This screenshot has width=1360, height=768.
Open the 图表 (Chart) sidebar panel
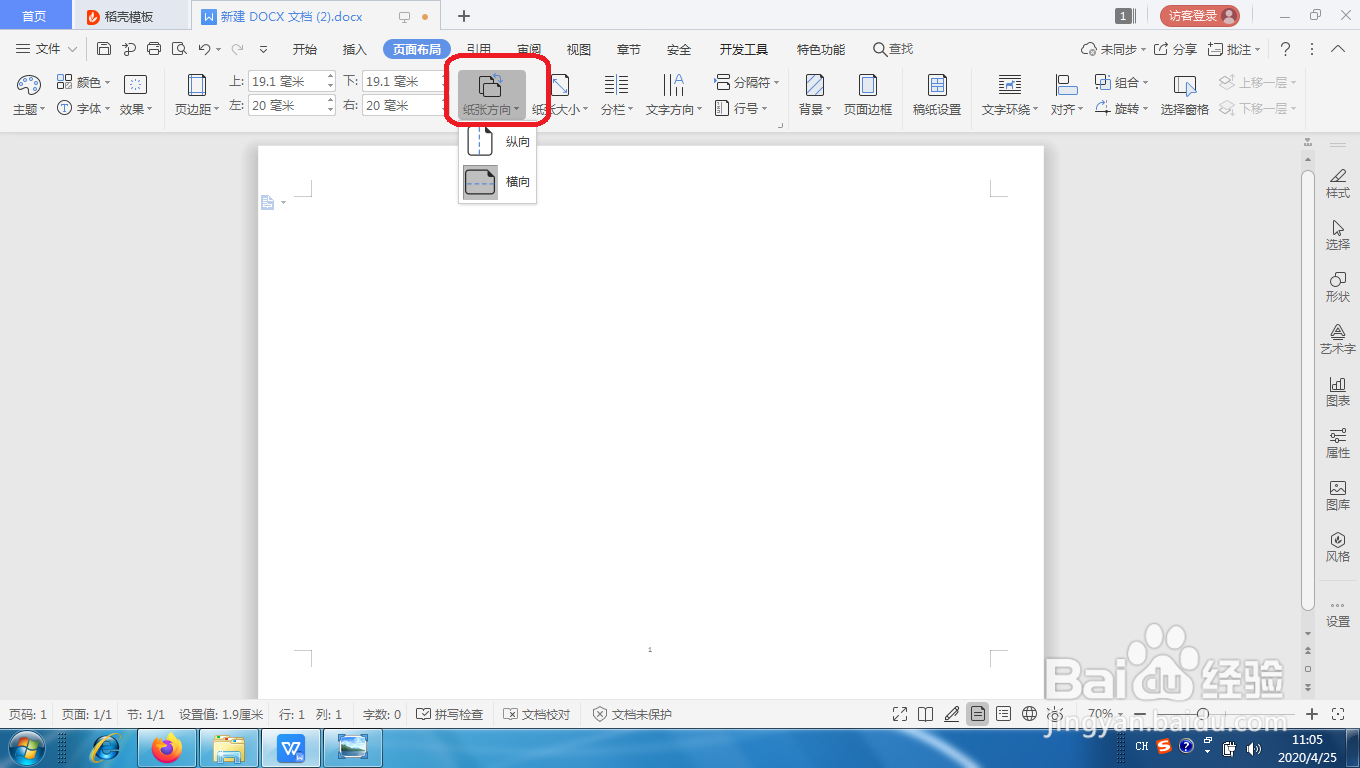point(1338,391)
